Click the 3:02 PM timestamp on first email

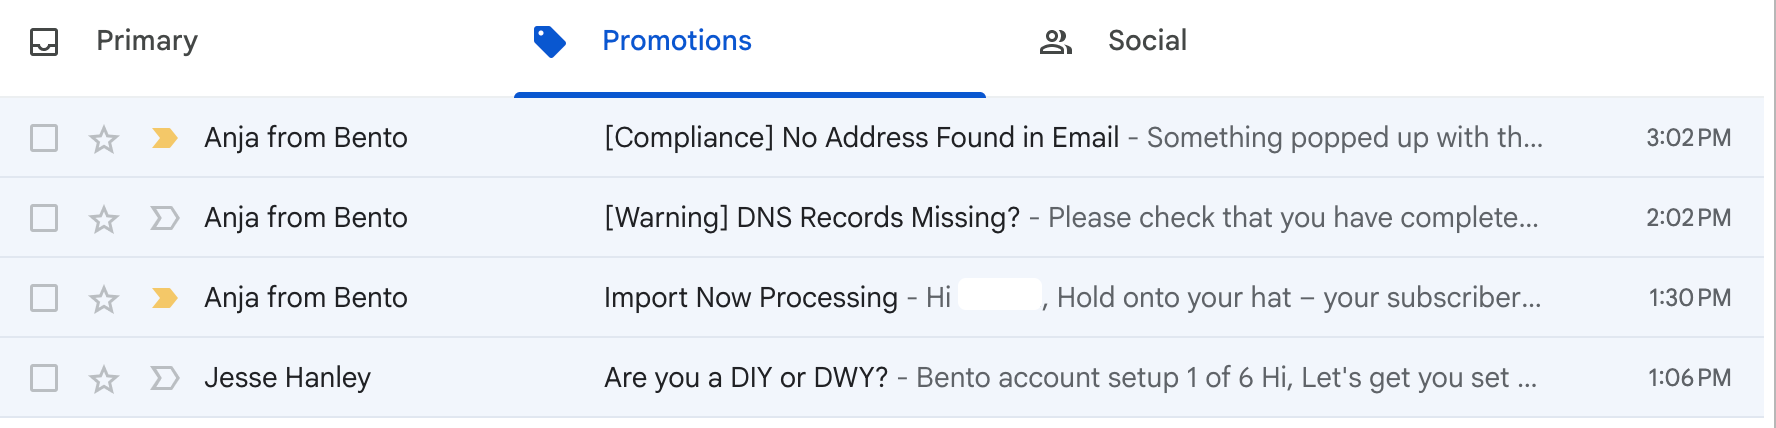click(x=1688, y=138)
